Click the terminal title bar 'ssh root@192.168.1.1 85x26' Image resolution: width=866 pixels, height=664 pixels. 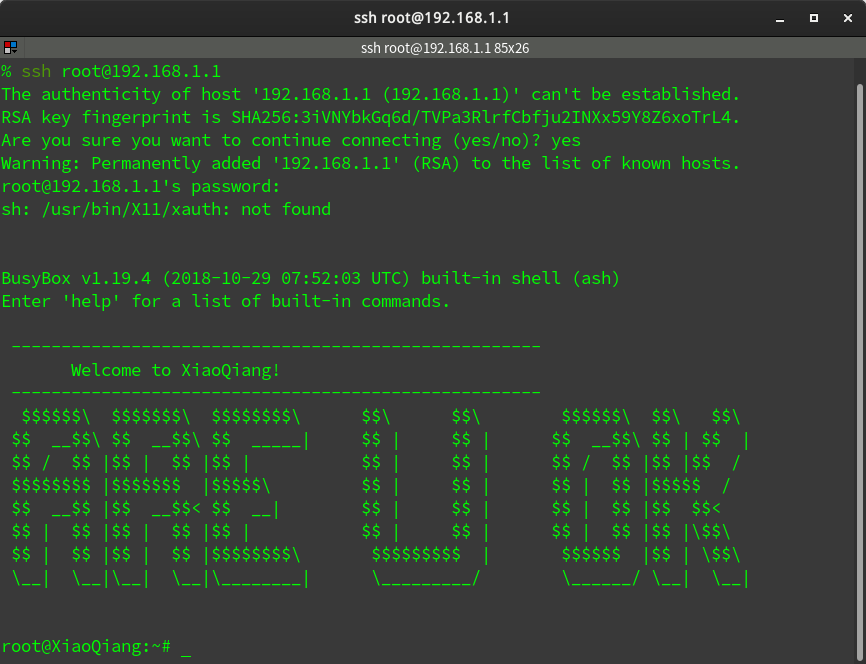pos(445,48)
